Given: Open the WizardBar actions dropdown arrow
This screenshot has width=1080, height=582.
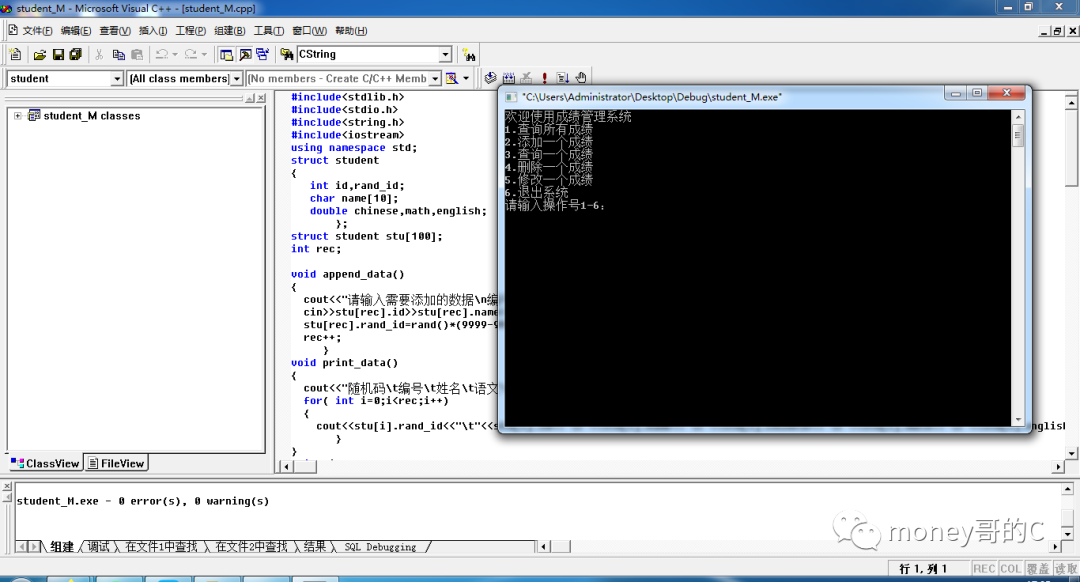Looking at the screenshot, I should tap(466, 79).
